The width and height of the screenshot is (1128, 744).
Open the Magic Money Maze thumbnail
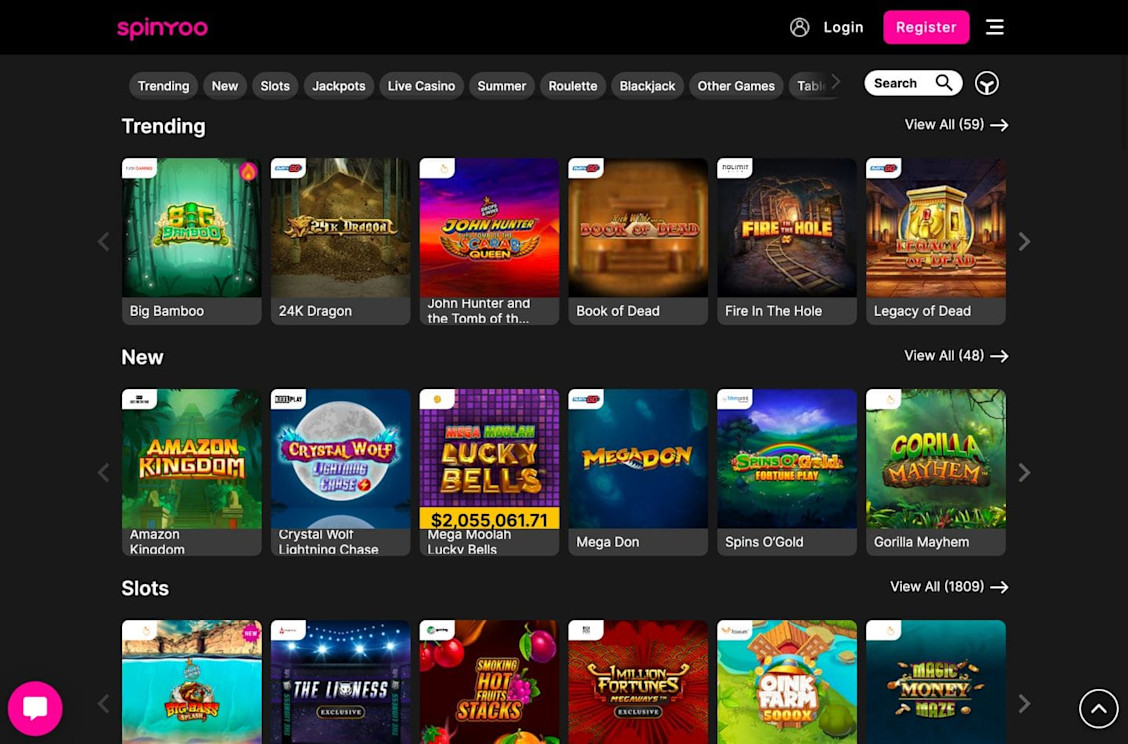pos(936,682)
